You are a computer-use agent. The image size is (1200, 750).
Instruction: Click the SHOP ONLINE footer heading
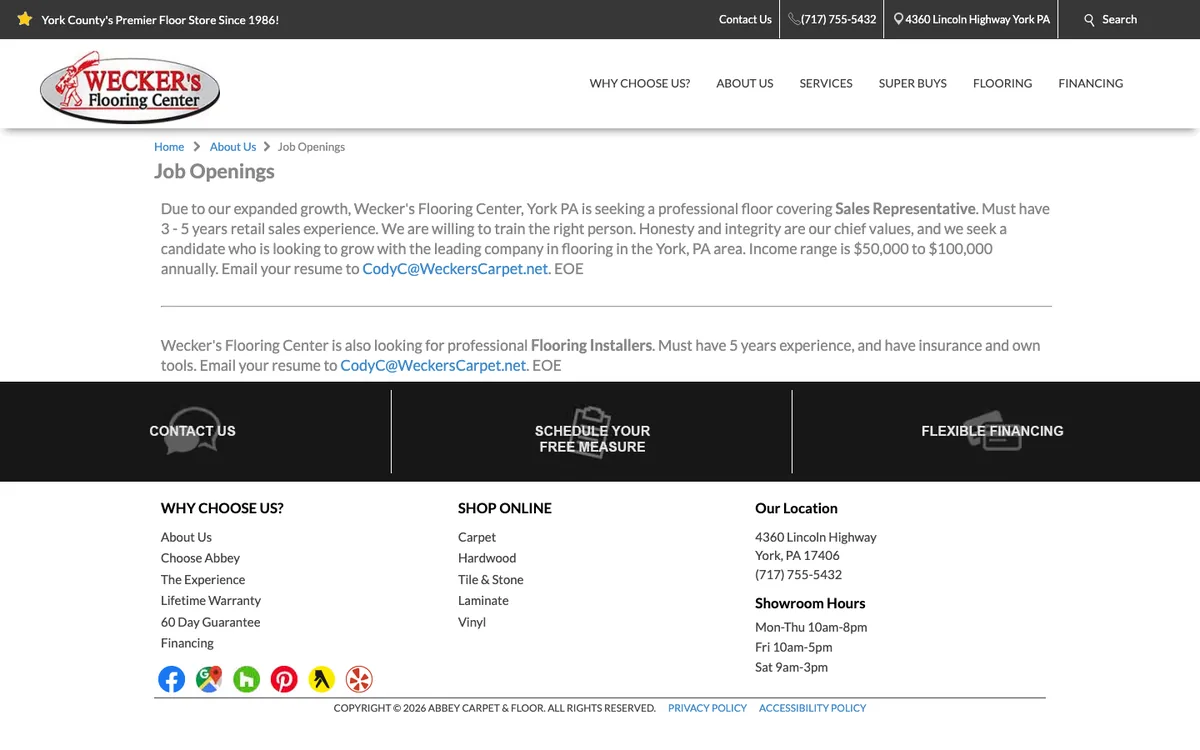(505, 508)
